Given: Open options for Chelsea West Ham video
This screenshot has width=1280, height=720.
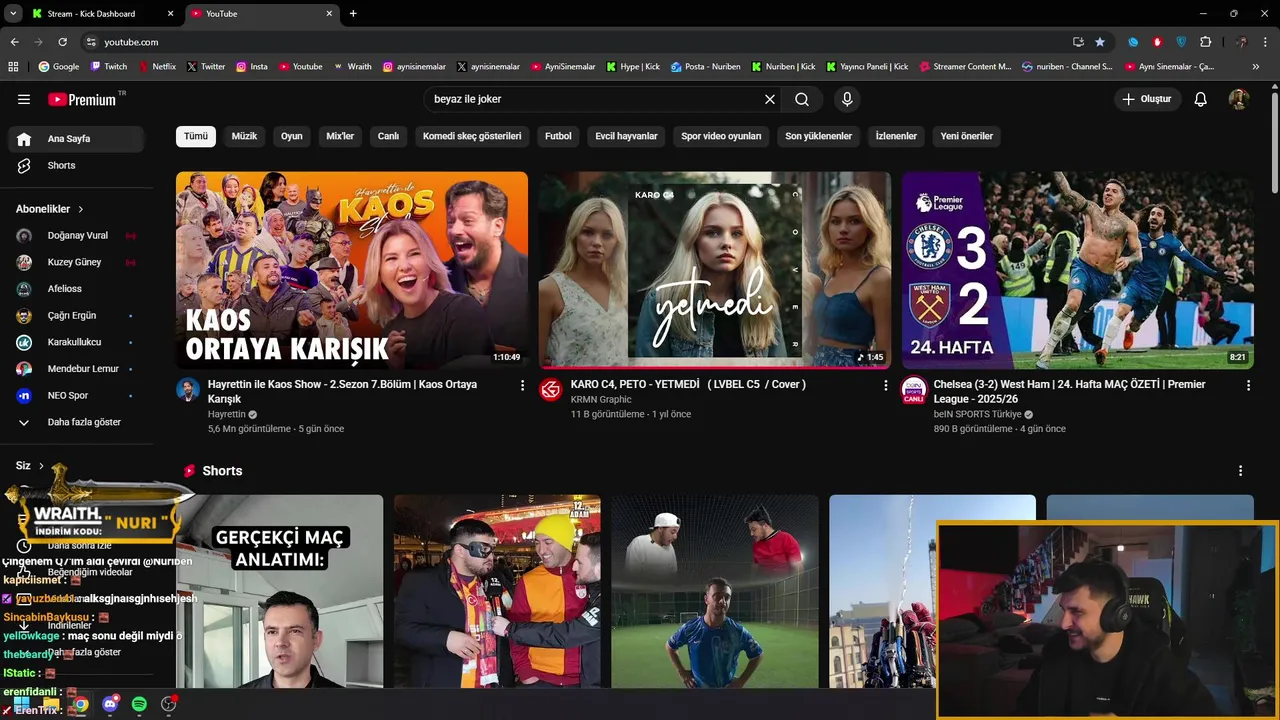Looking at the screenshot, I should pyautogui.click(x=1248, y=385).
